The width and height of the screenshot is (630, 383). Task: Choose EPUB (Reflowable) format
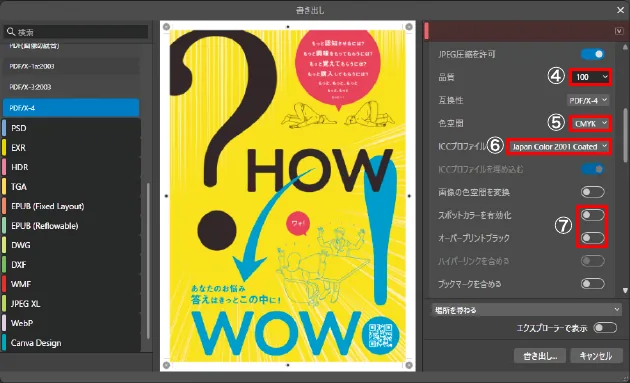(71, 226)
